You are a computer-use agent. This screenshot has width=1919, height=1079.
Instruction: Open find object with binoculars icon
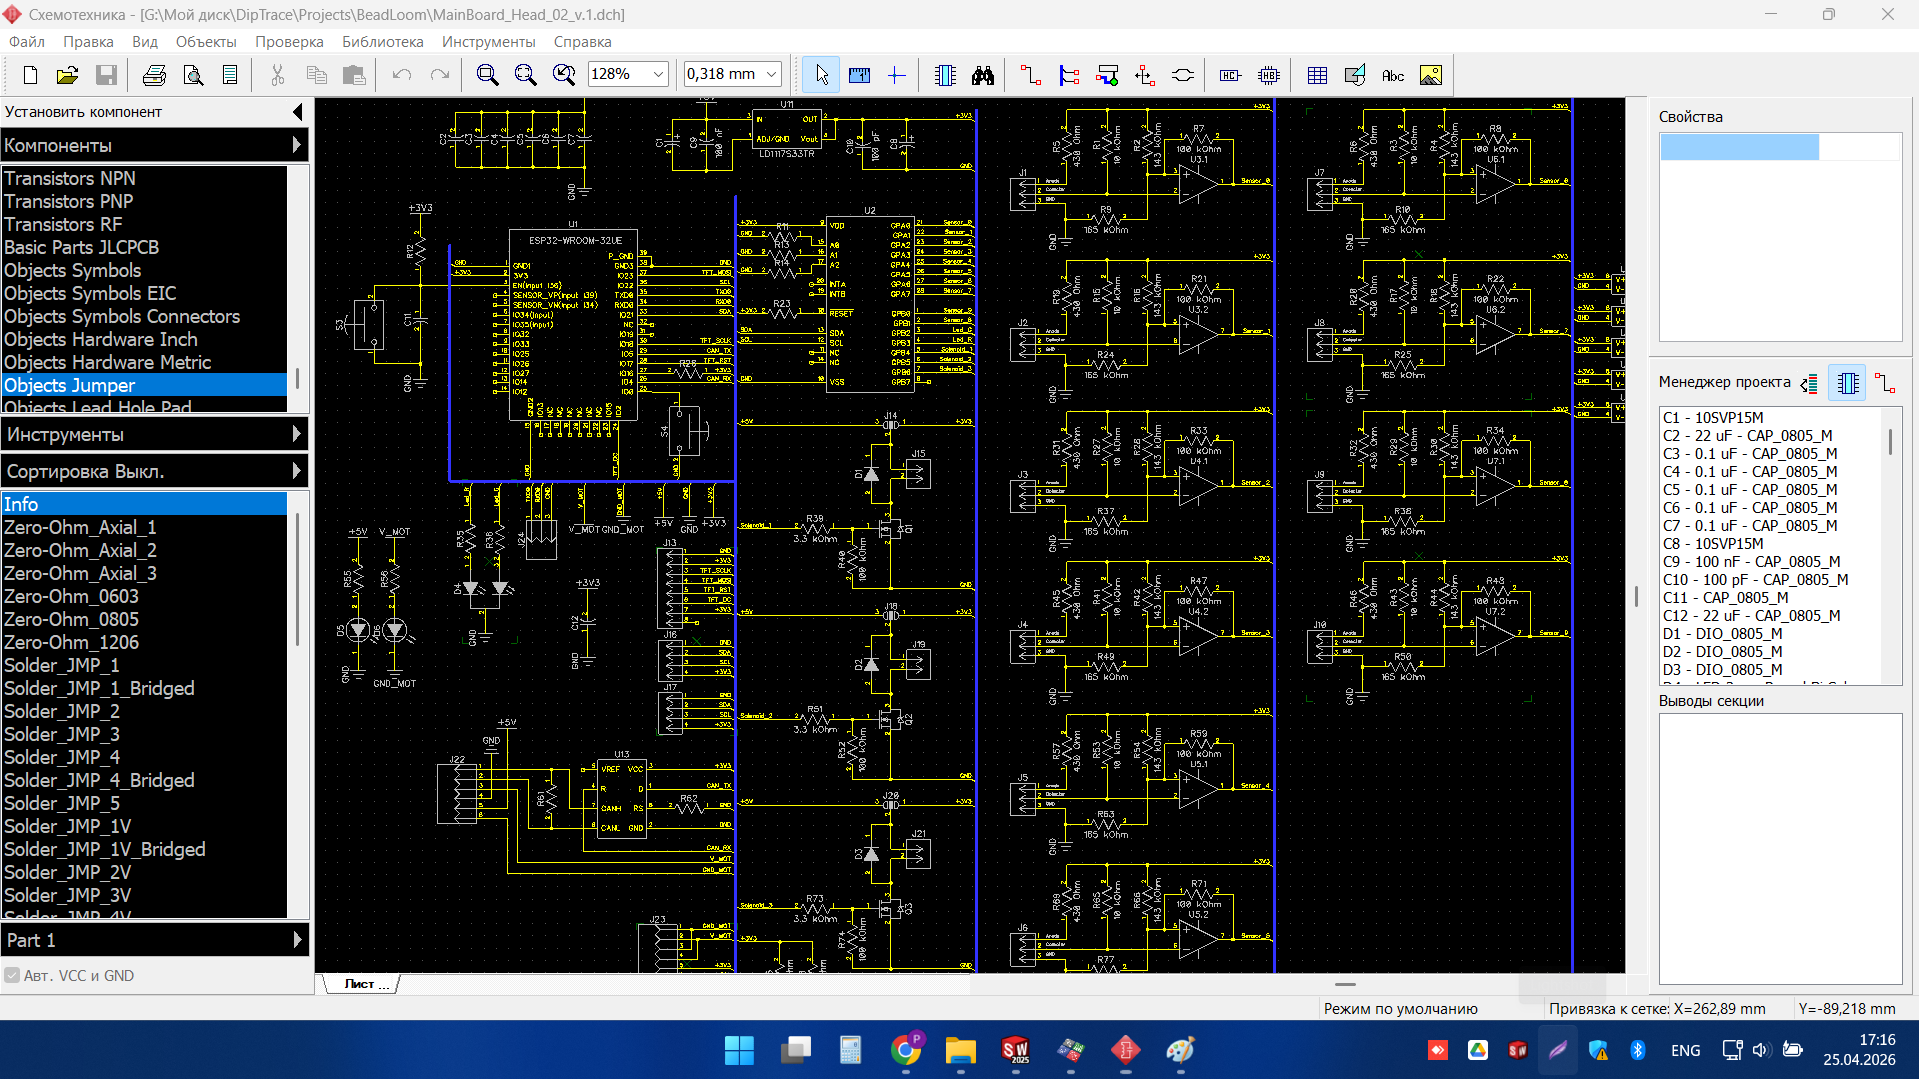983,75
